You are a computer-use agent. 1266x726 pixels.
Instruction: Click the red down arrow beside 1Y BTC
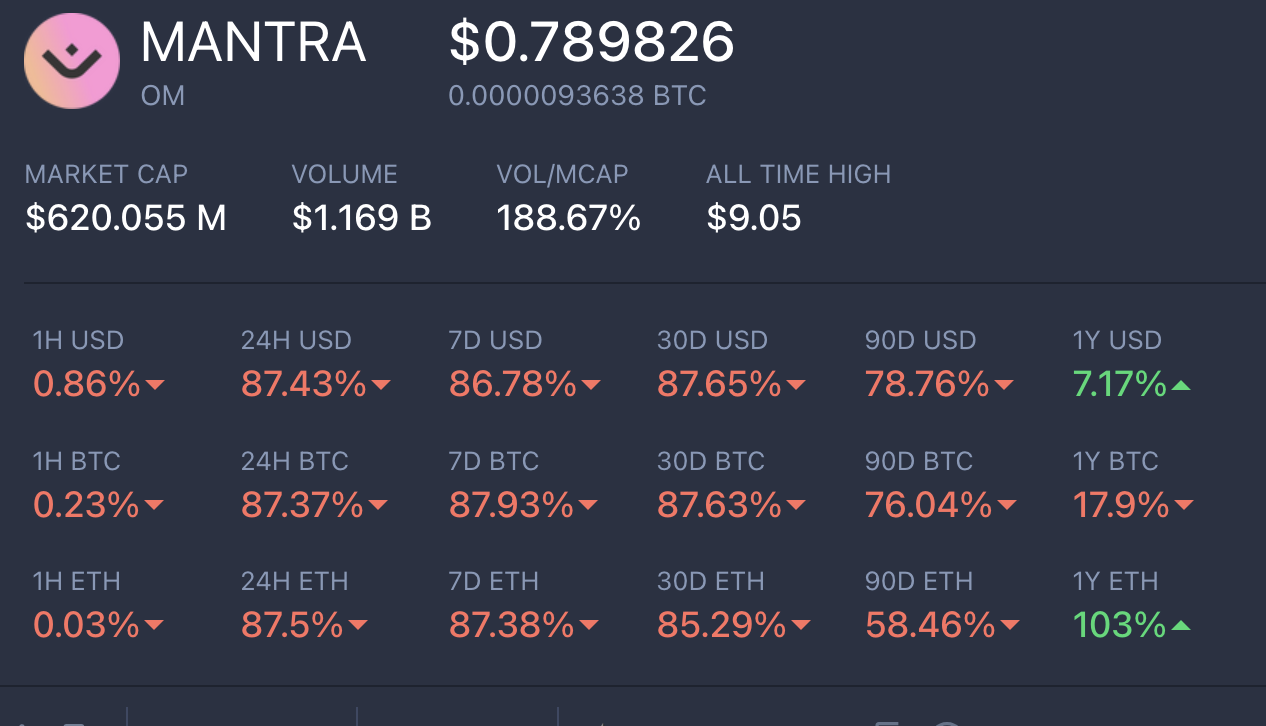[1183, 506]
